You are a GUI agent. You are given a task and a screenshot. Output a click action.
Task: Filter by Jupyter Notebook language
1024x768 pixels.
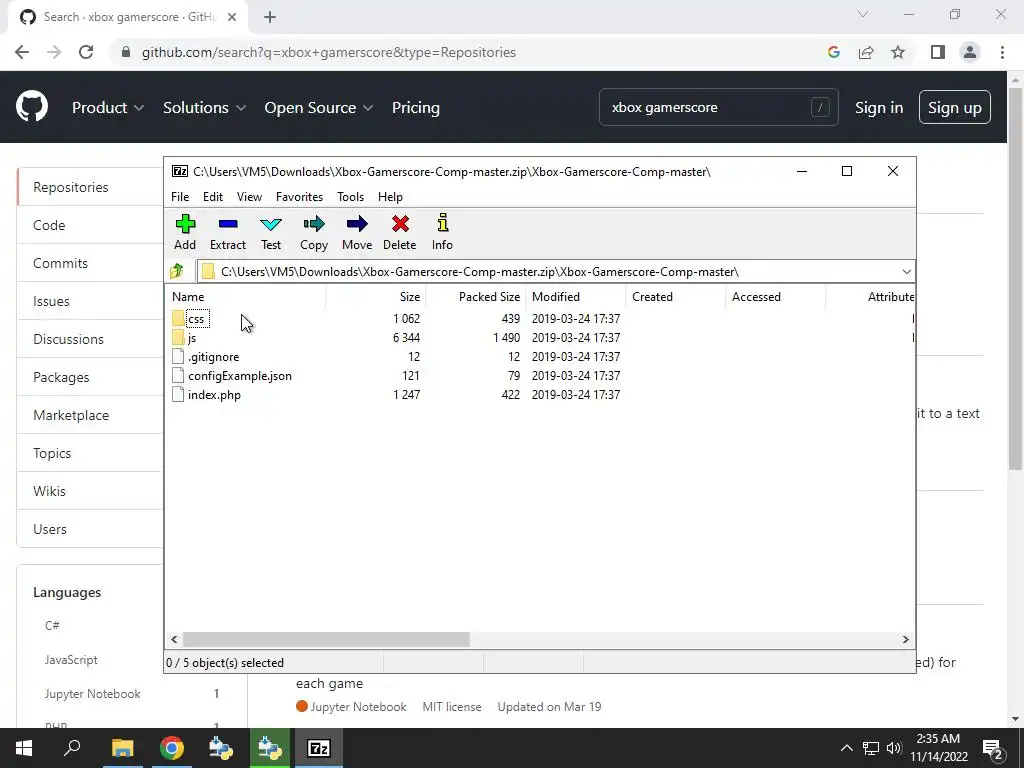93,694
